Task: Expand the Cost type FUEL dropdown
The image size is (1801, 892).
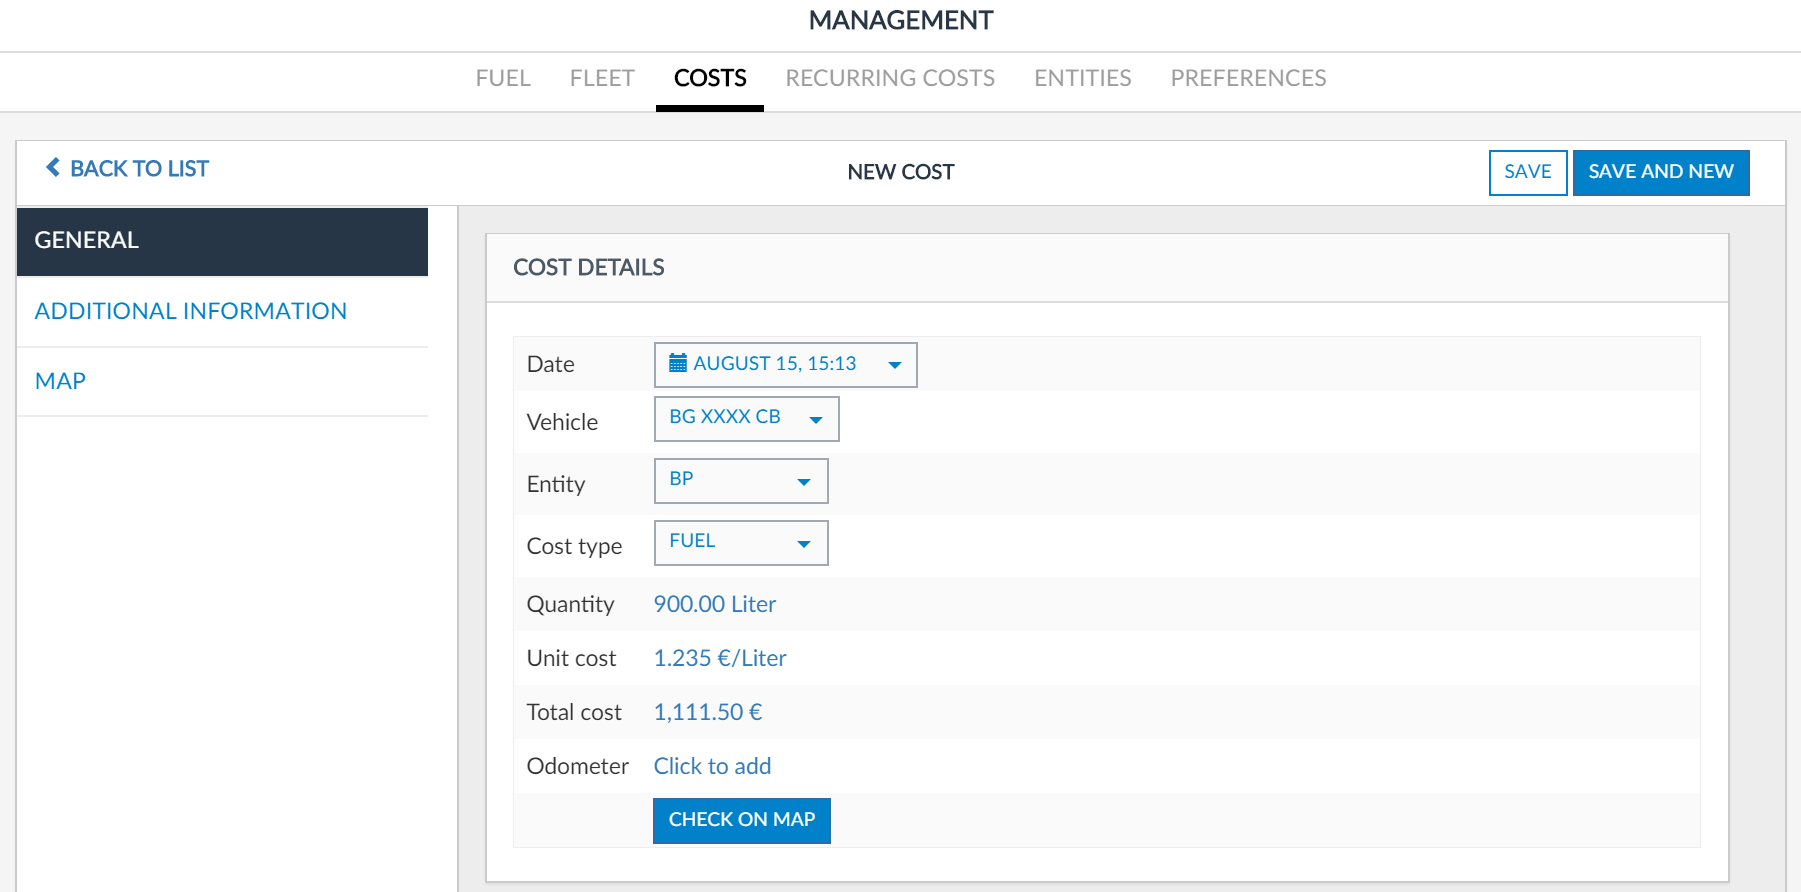Action: pos(740,543)
